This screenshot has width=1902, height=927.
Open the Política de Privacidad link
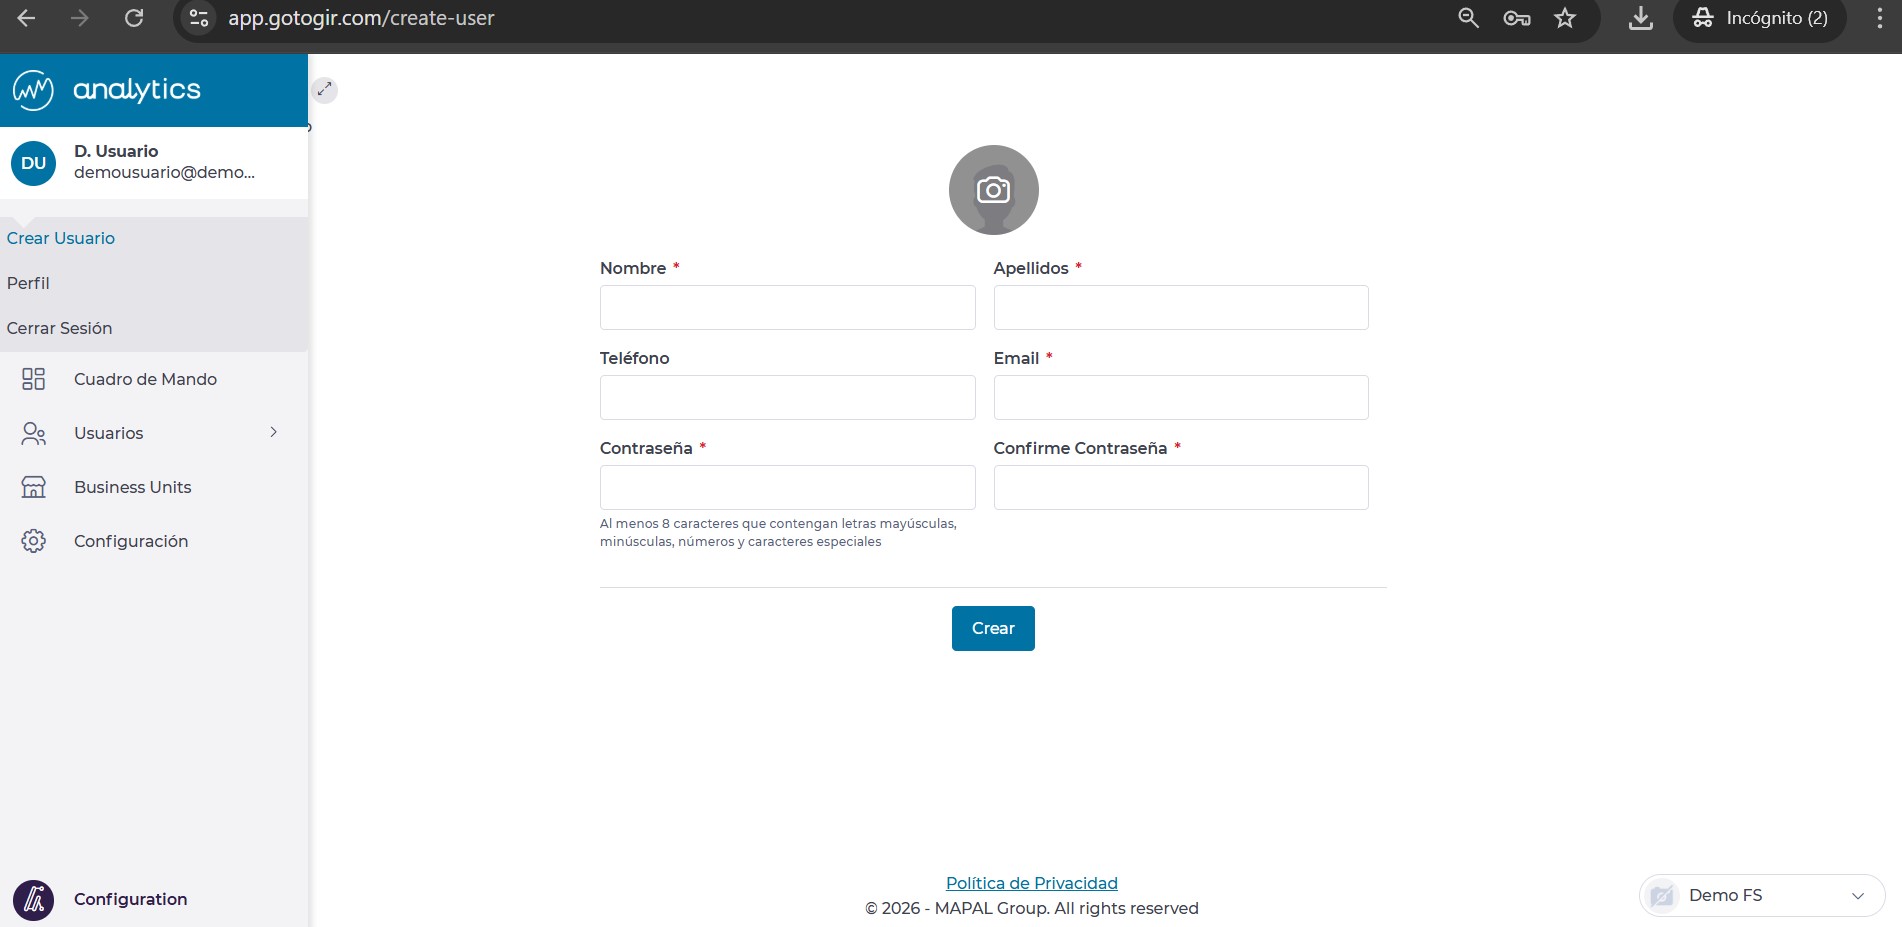(1031, 883)
